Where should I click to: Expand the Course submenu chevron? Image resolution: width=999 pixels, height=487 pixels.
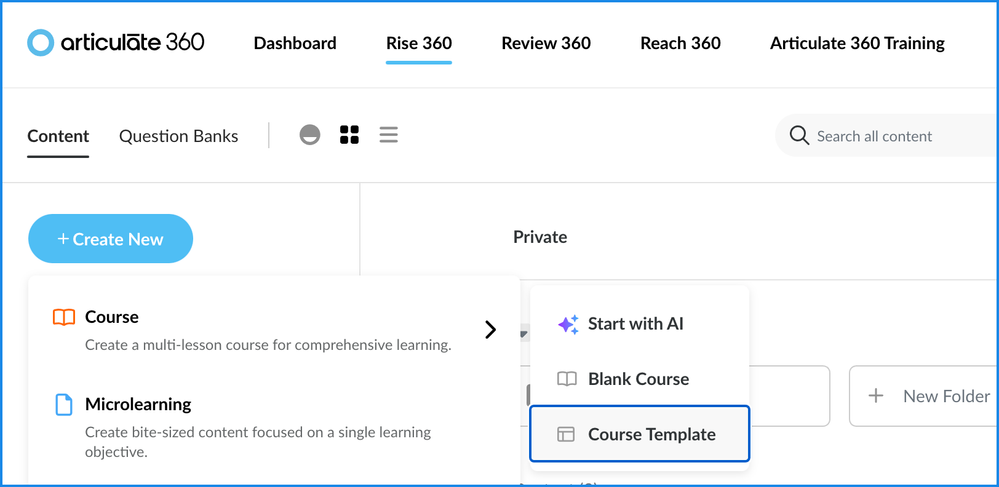click(x=490, y=329)
